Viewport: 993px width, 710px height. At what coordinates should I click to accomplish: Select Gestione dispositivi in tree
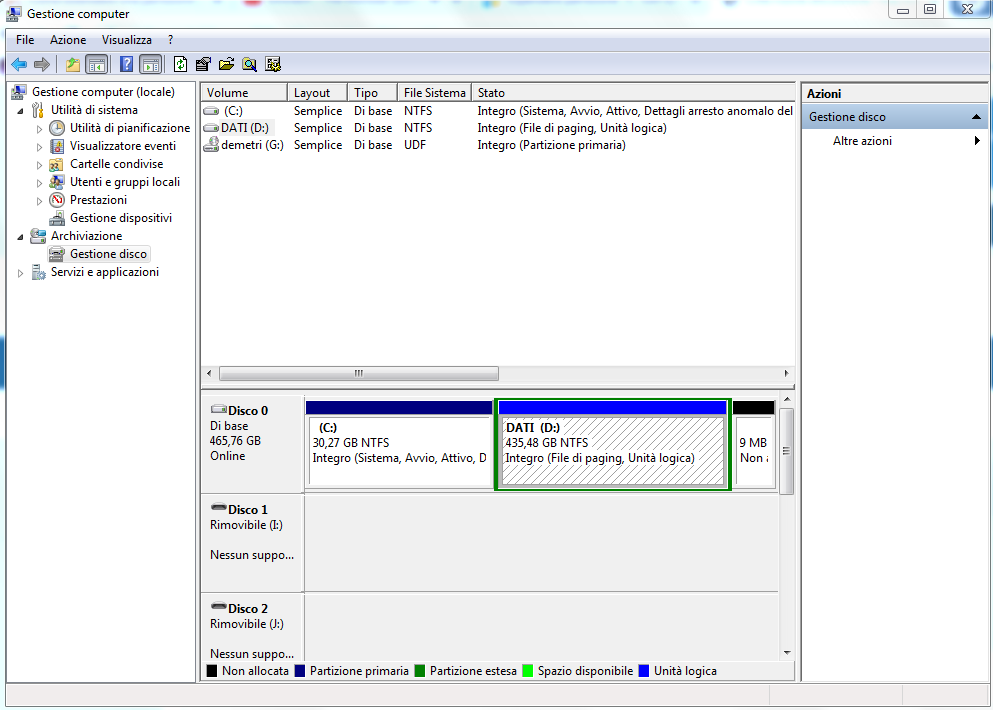tap(120, 218)
